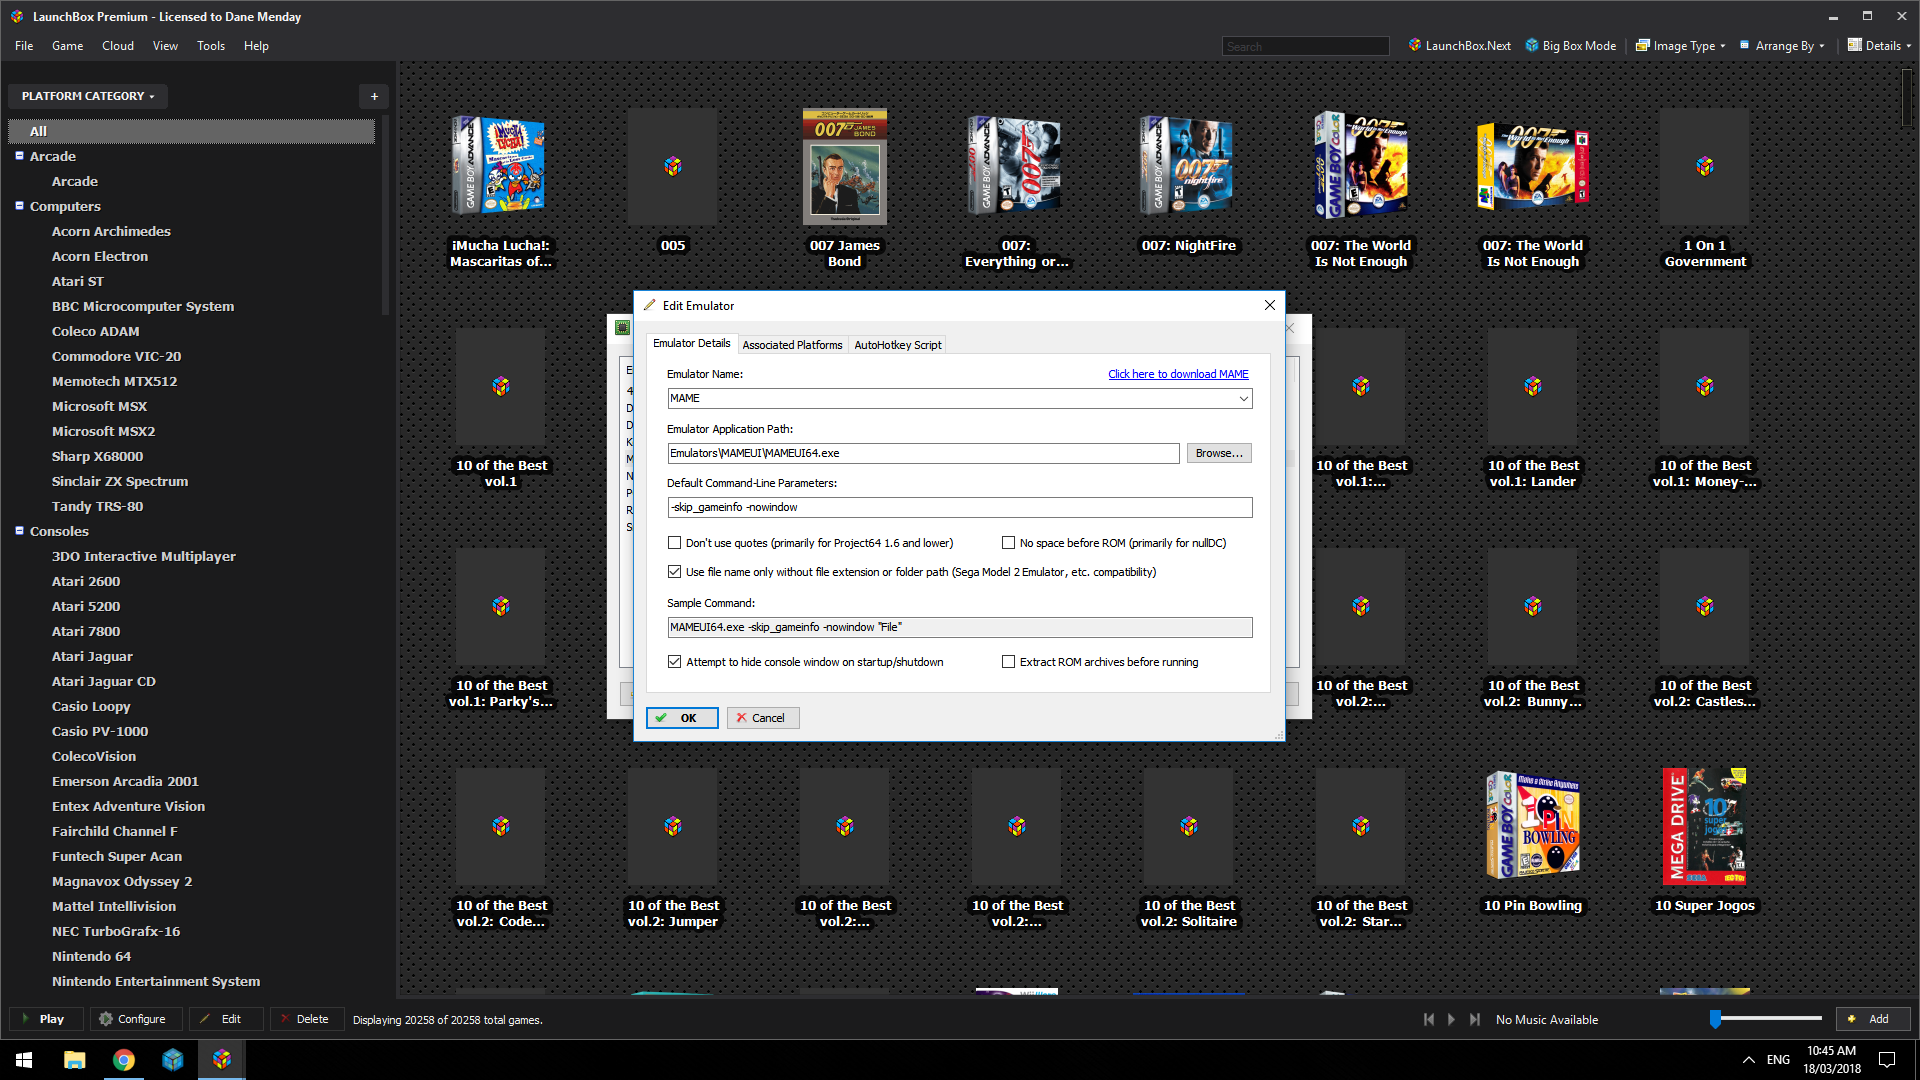Click the plus button beside Platform Category
Viewport: 1920px width, 1080px height.
(374, 96)
